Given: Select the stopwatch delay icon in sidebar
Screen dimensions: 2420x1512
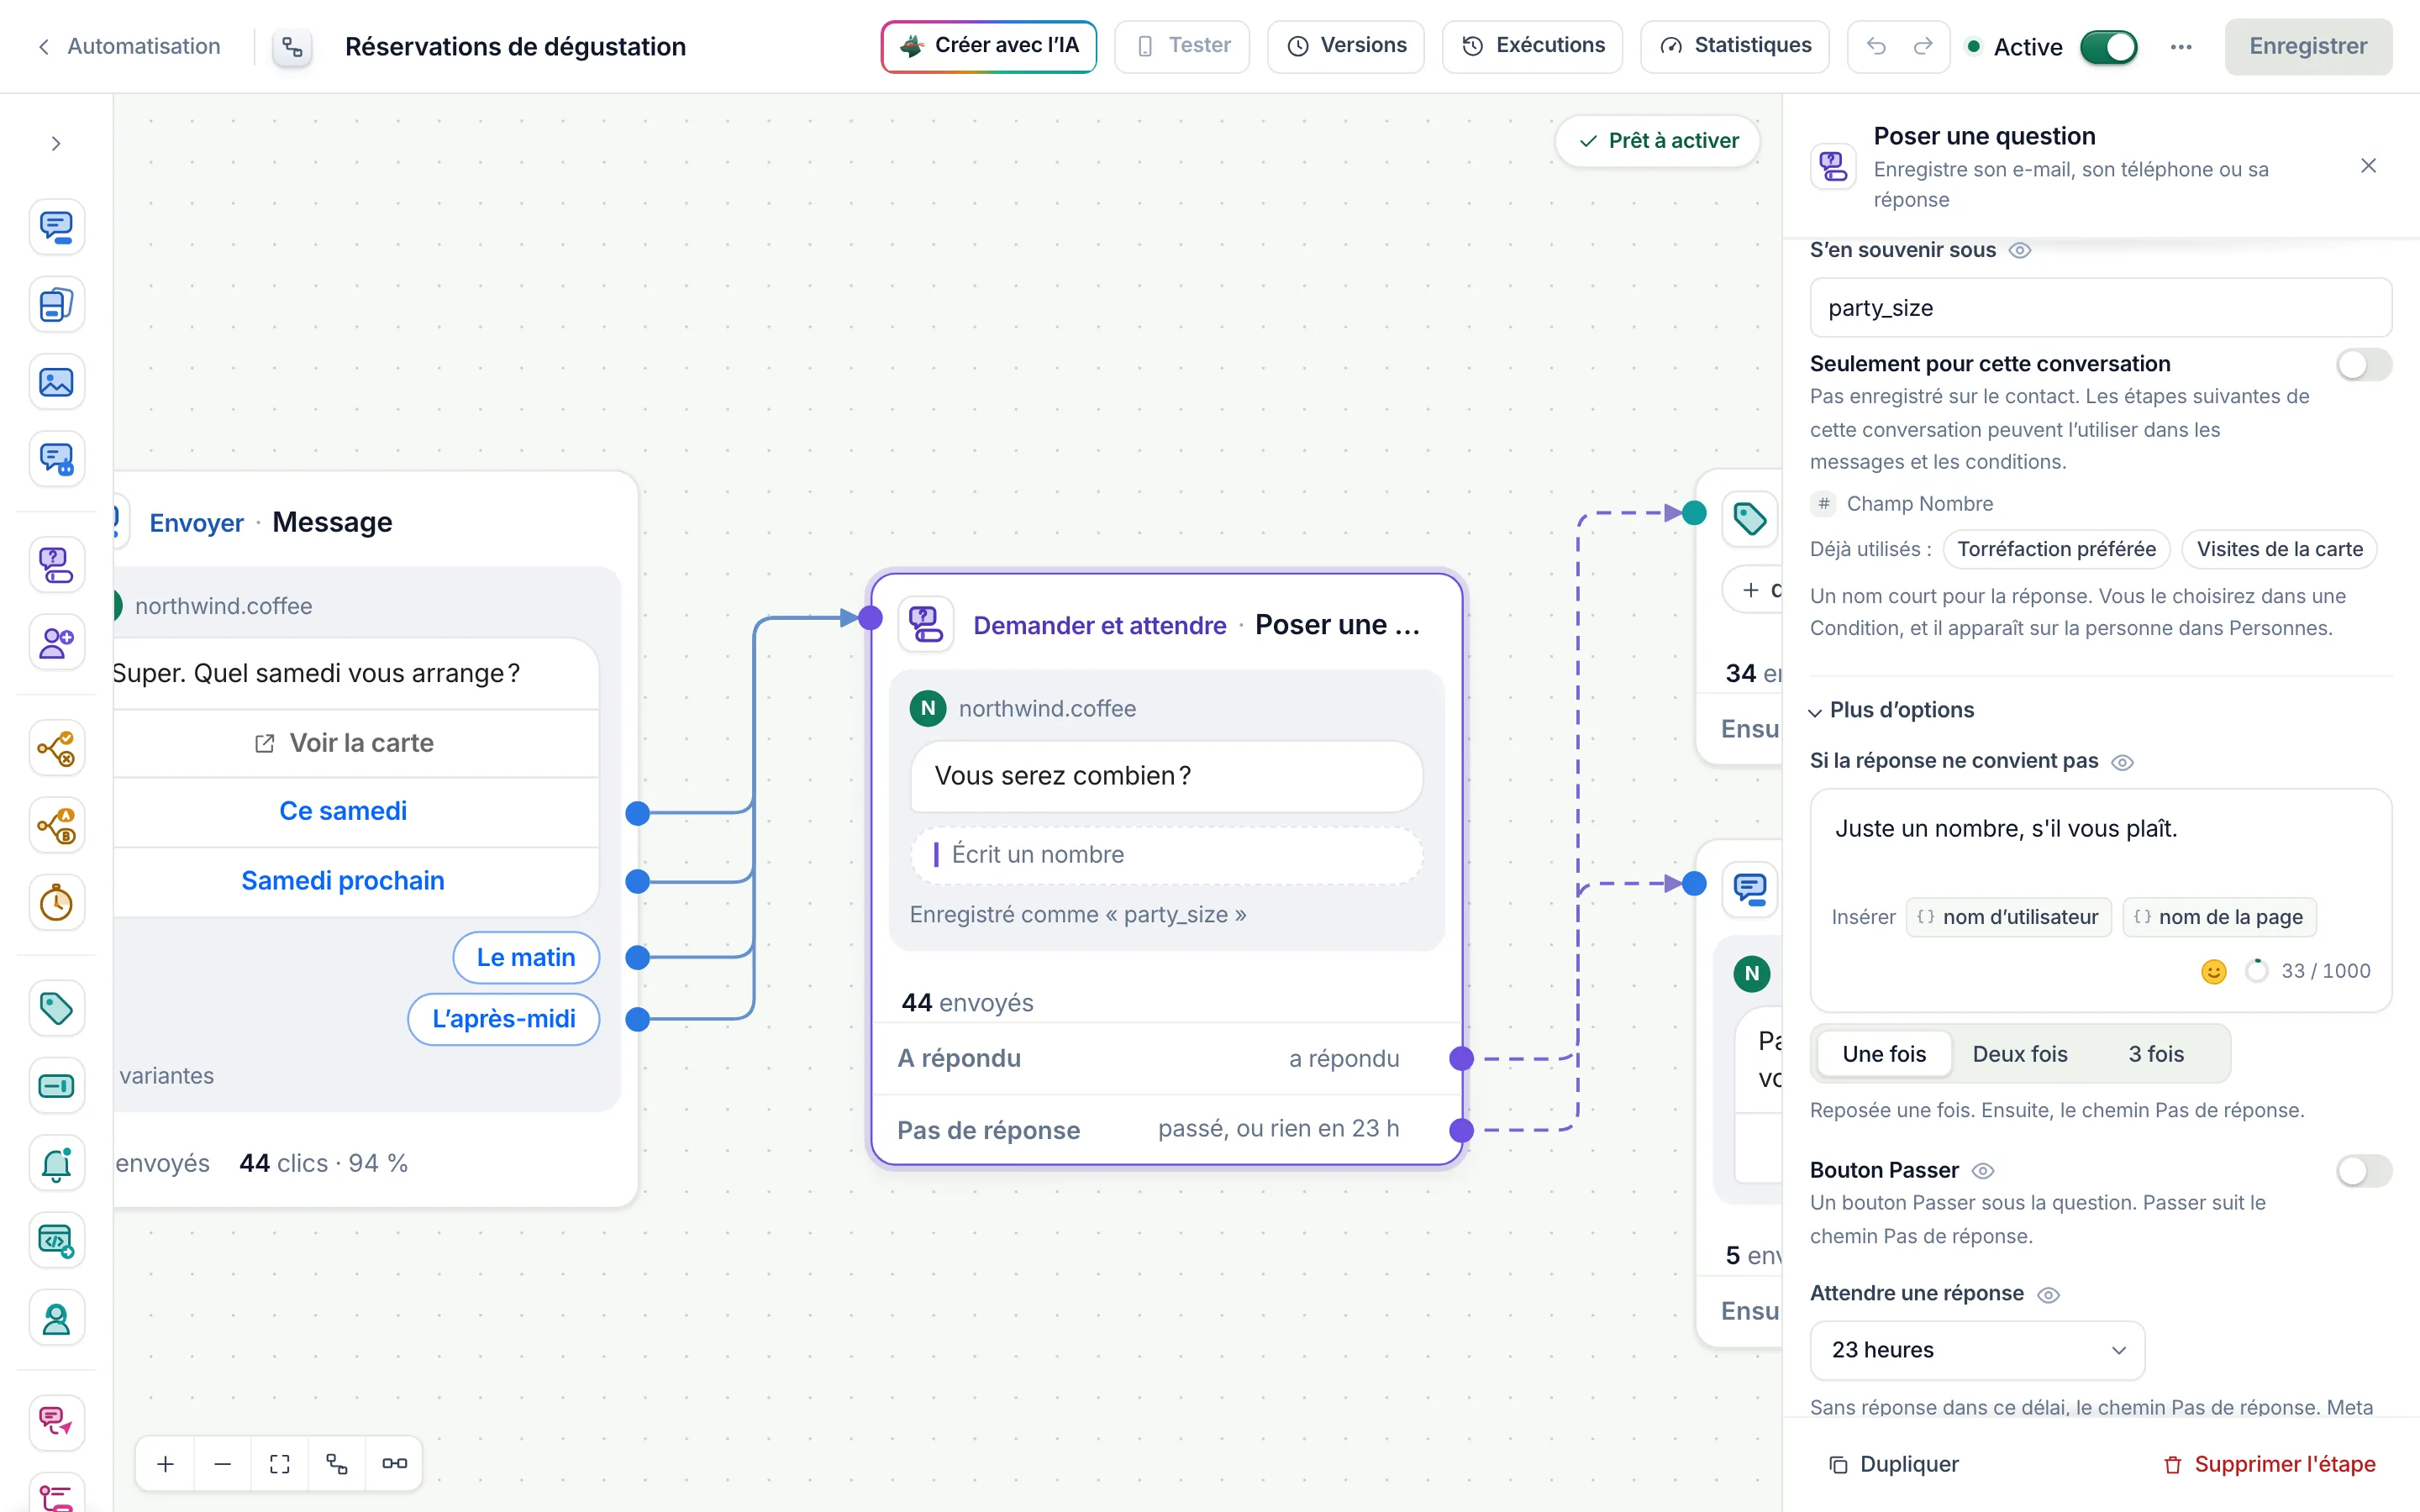Looking at the screenshot, I should click(56, 903).
